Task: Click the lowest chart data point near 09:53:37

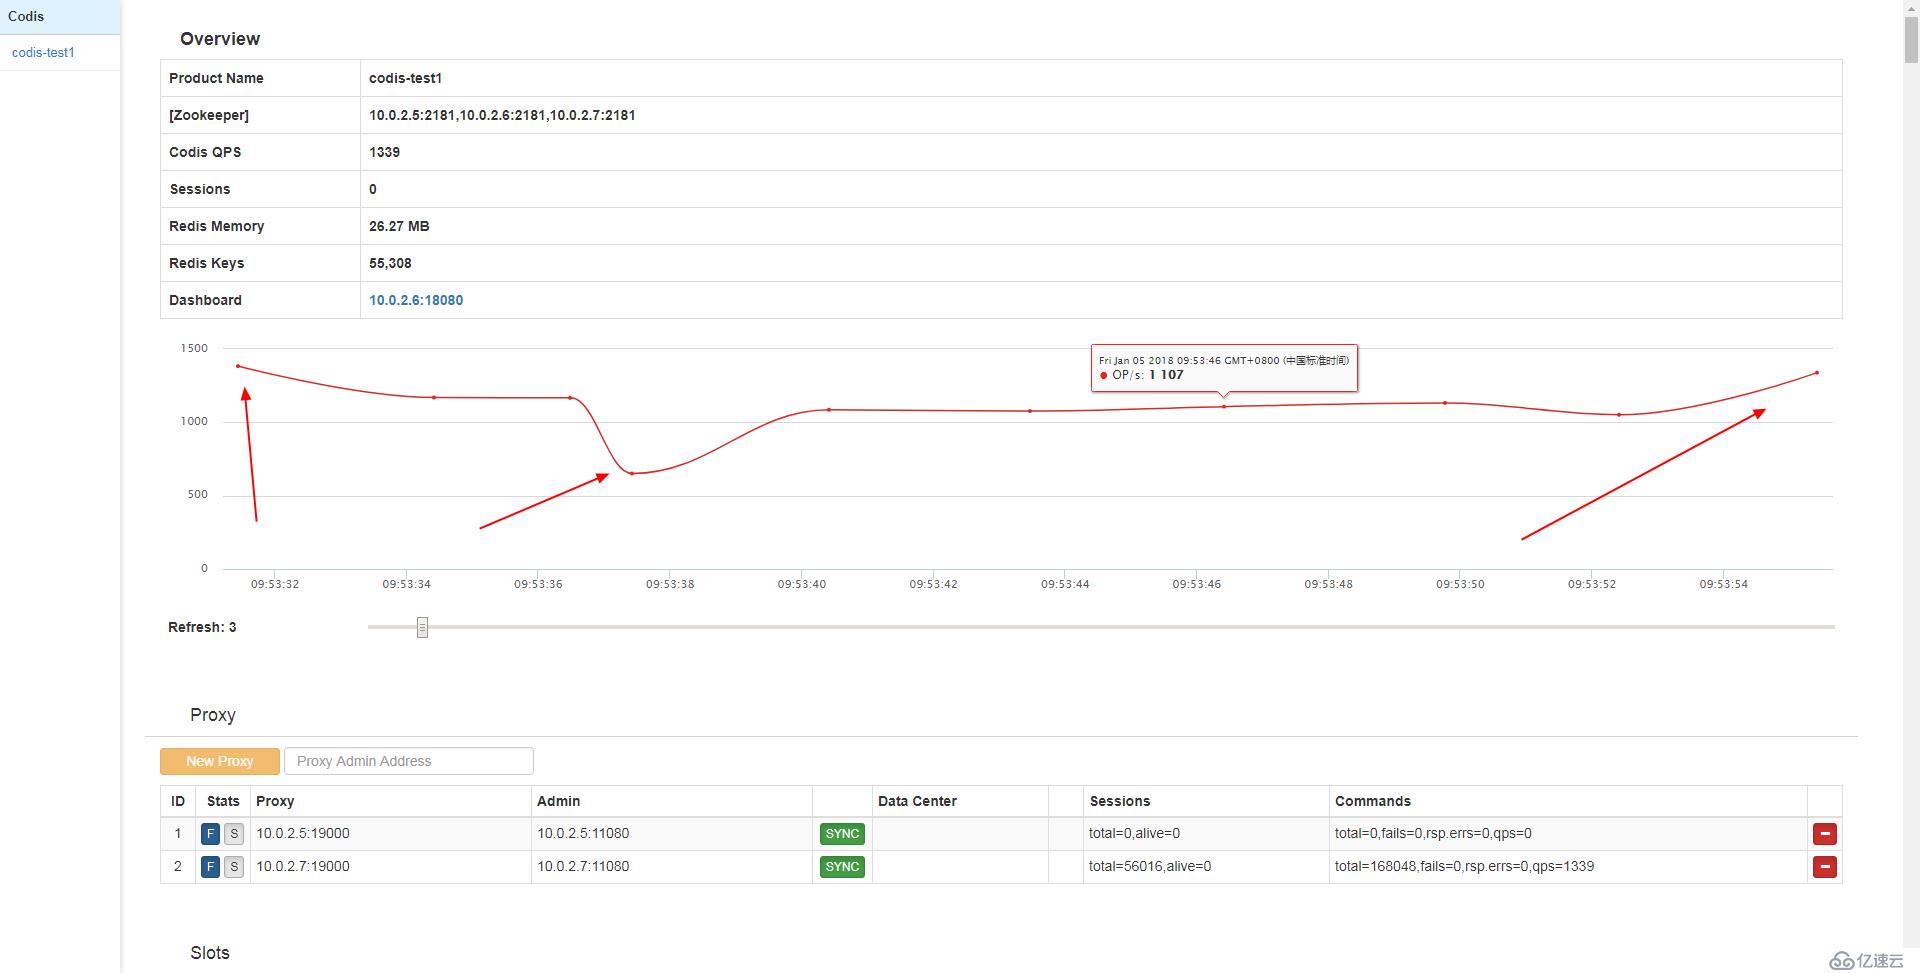Action: coord(632,473)
